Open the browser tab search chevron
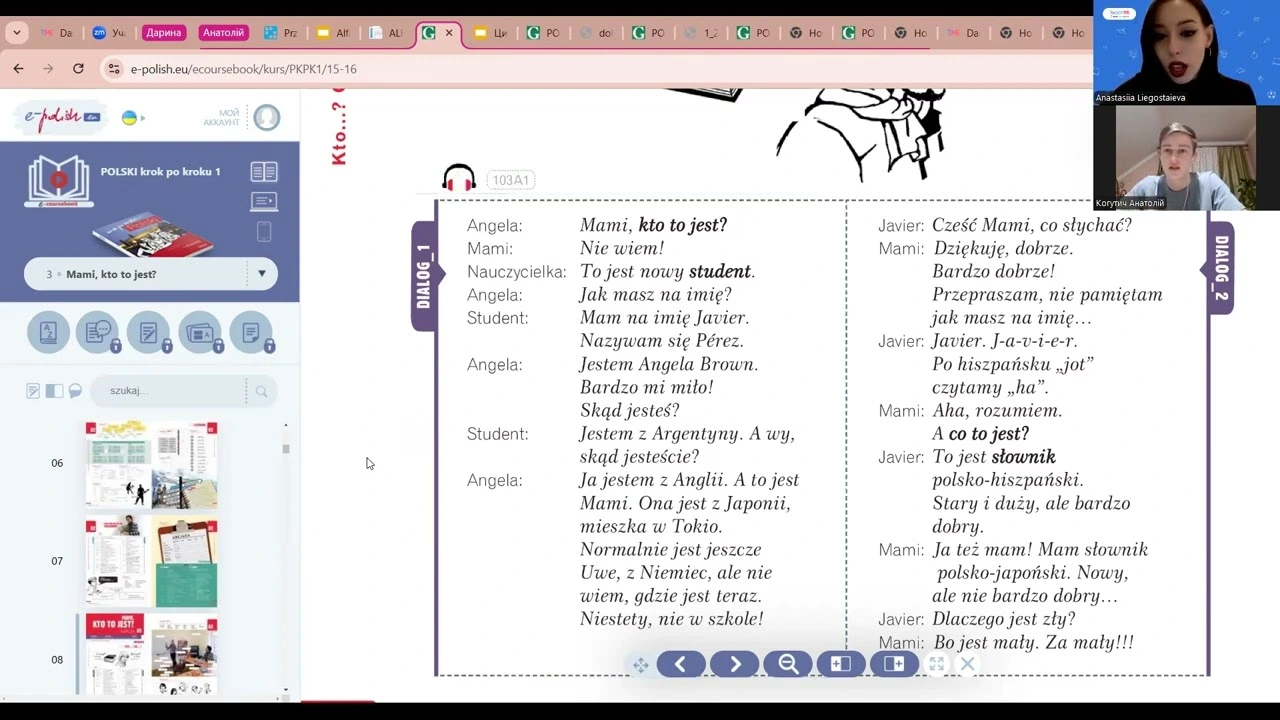This screenshot has height=720, width=1280. 17,33
